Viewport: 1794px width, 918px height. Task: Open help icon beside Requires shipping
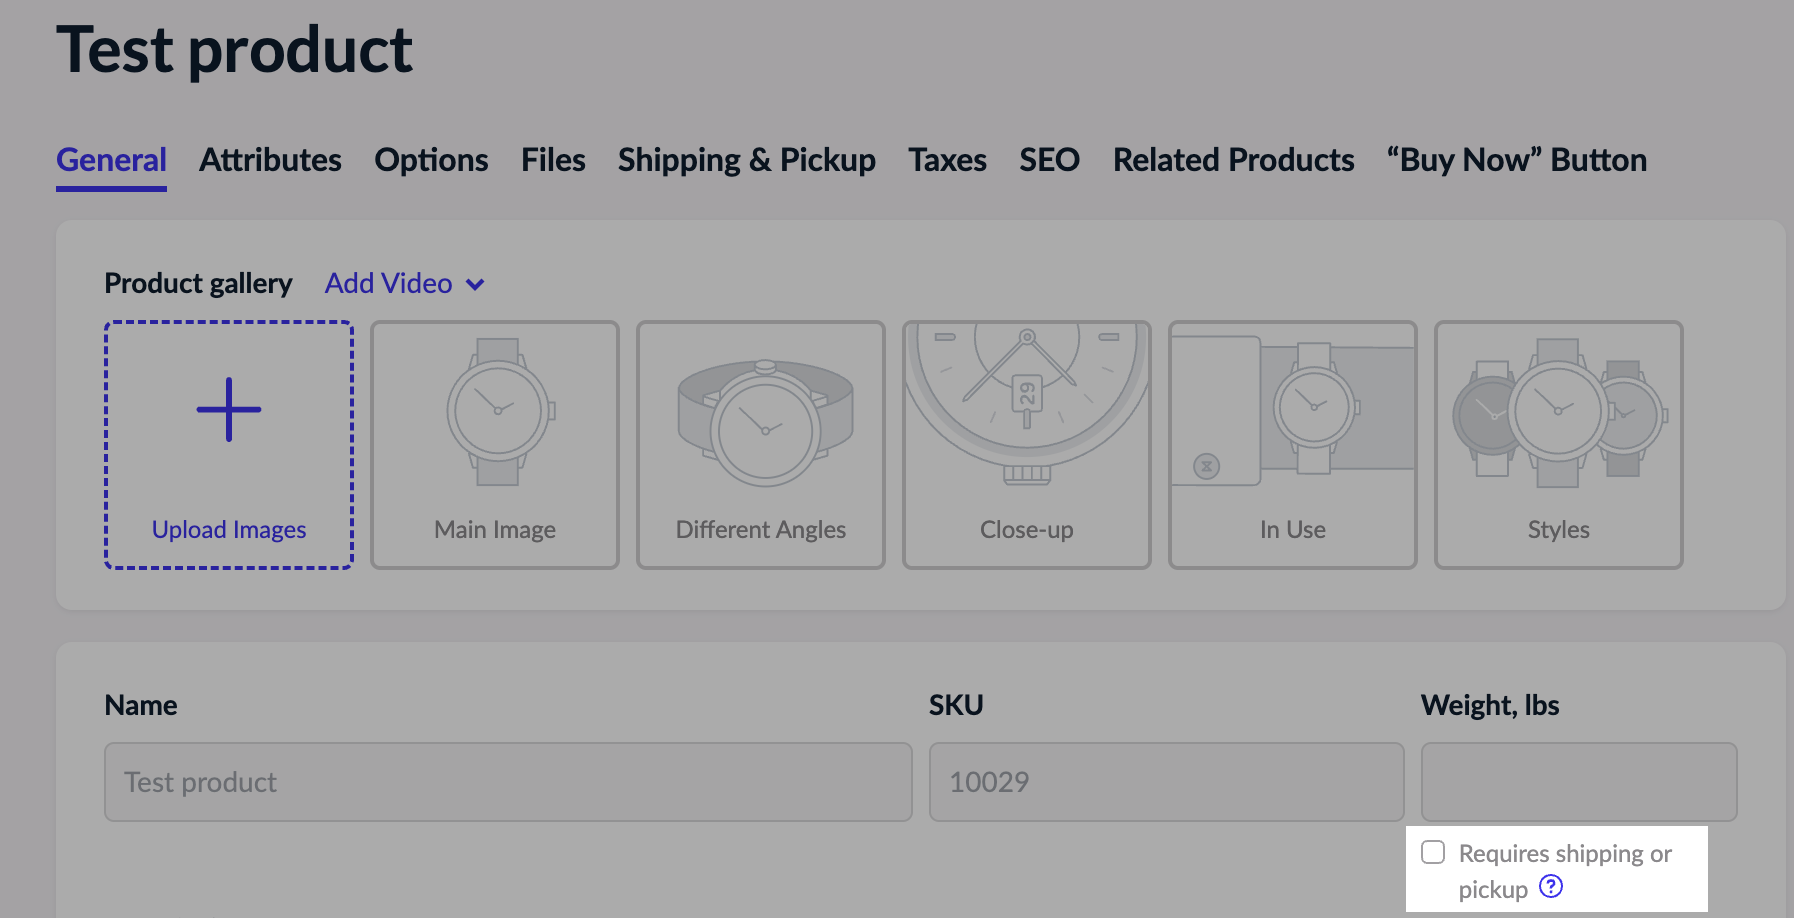1551,886
